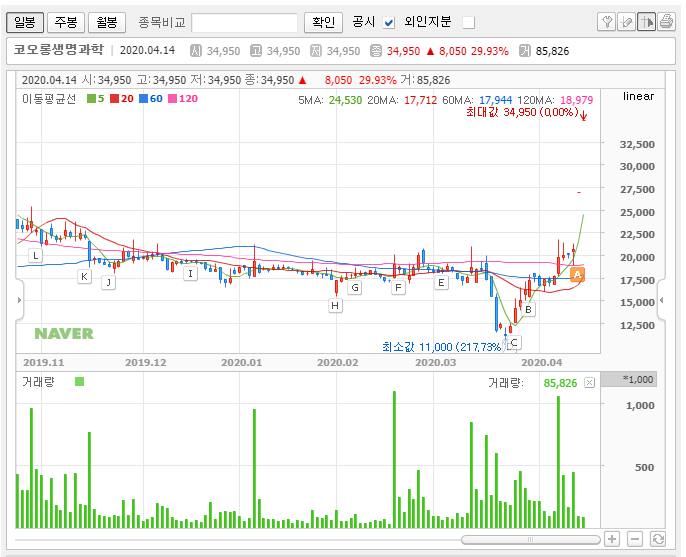Enable the 외인지분 checkbox
This screenshot has height=557, width=686.
tap(469, 22)
